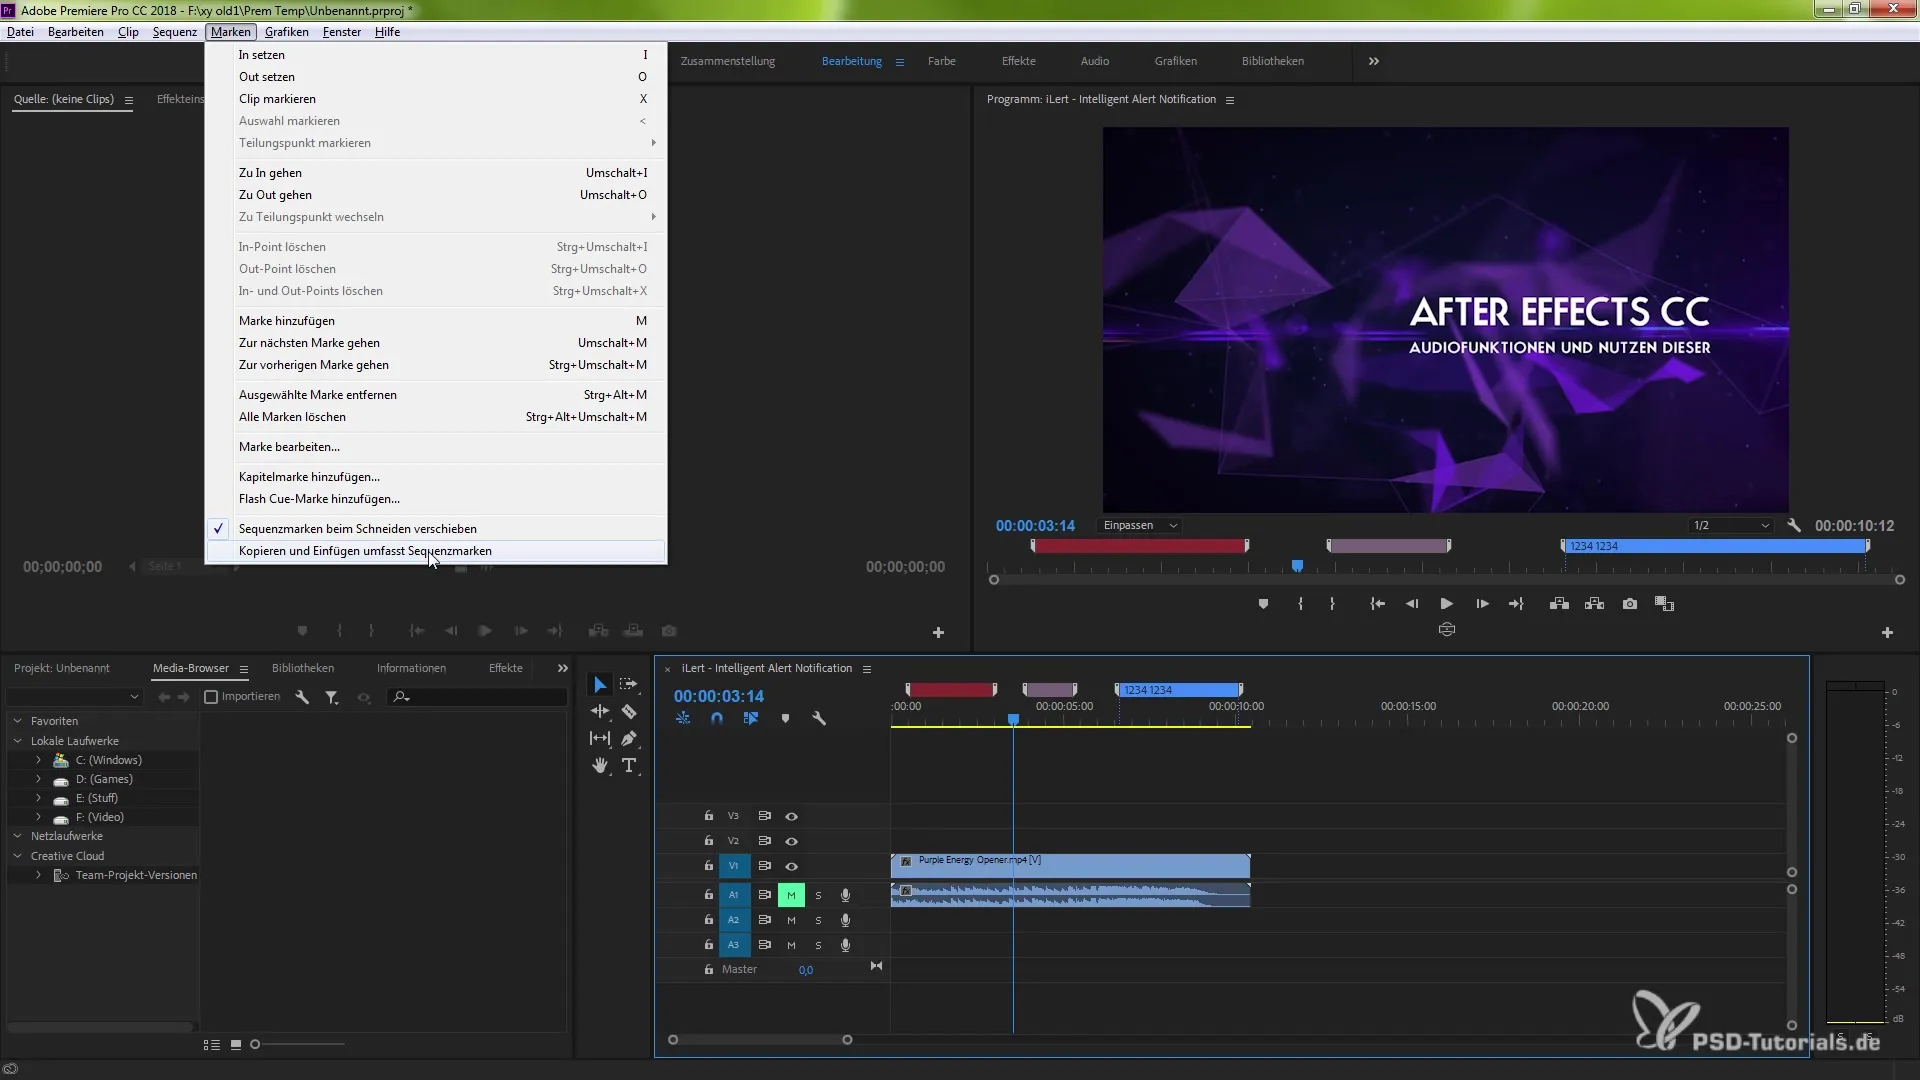This screenshot has width=1920, height=1080.
Task: Export frame with the camera icon
Action: click(1630, 604)
